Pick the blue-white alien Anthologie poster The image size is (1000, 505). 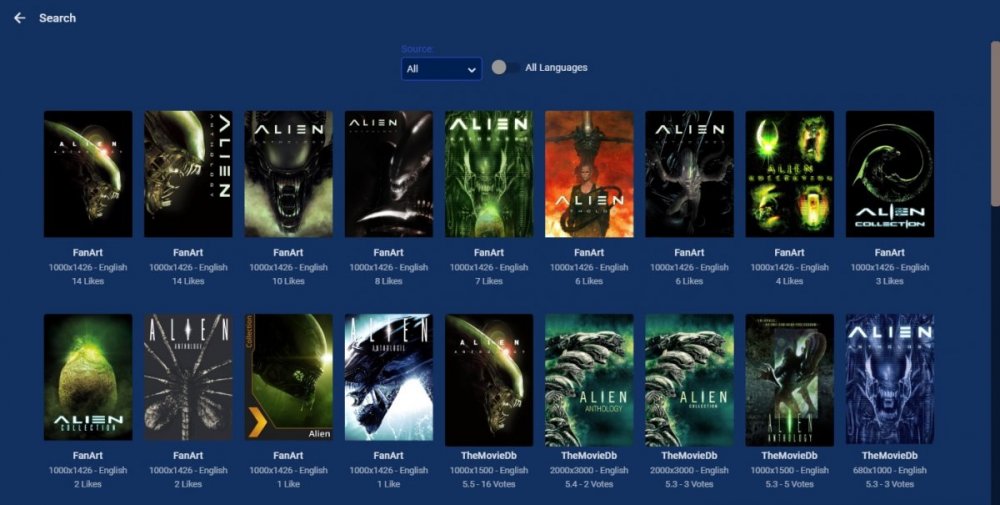(x=388, y=377)
